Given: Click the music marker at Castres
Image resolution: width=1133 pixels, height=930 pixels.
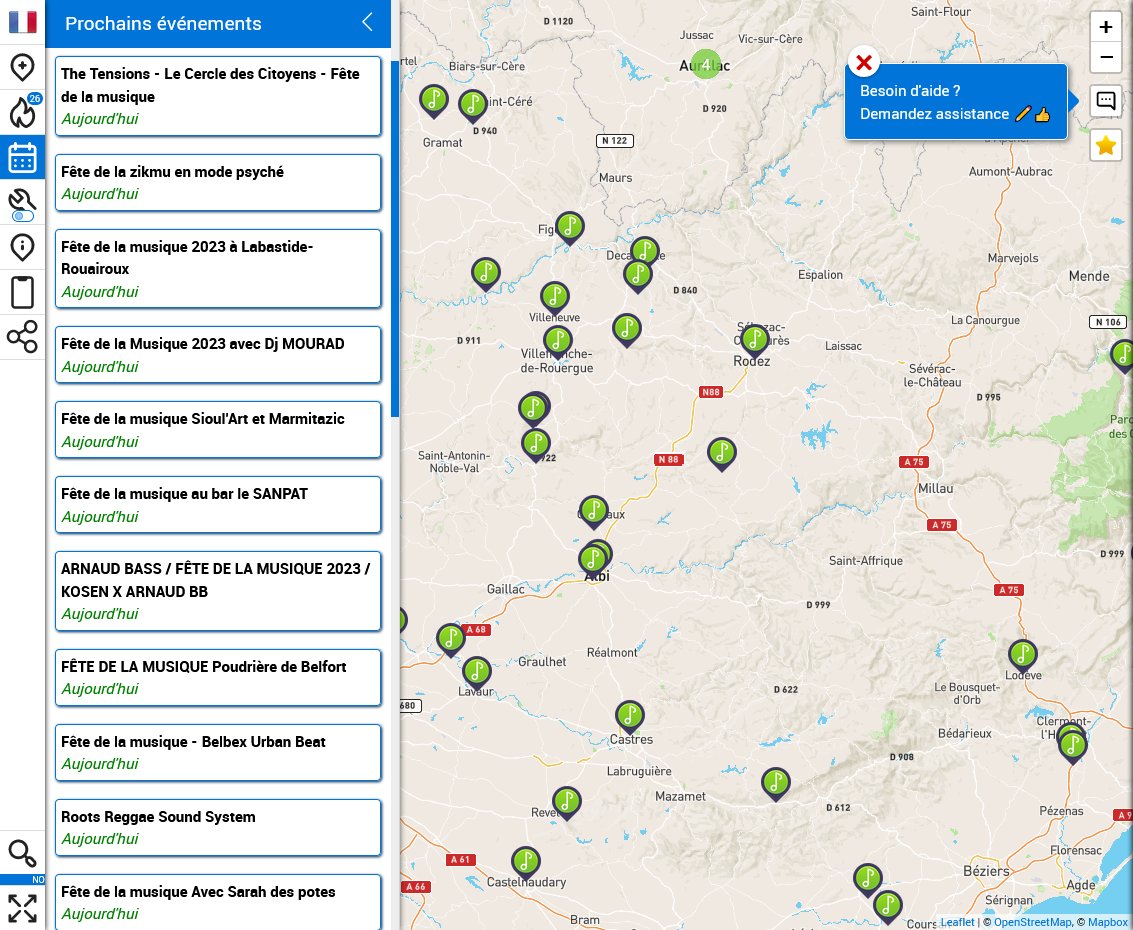Looking at the screenshot, I should tap(629, 718).
